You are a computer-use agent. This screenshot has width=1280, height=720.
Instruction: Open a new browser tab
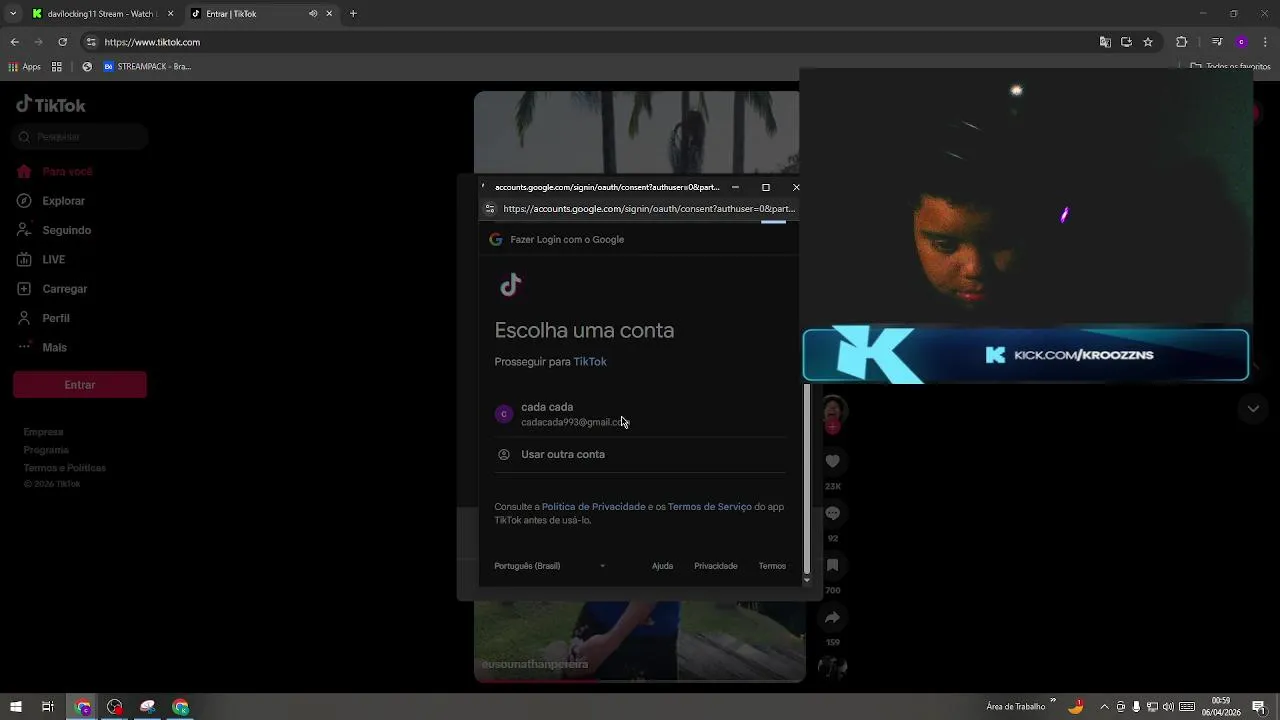353,14
